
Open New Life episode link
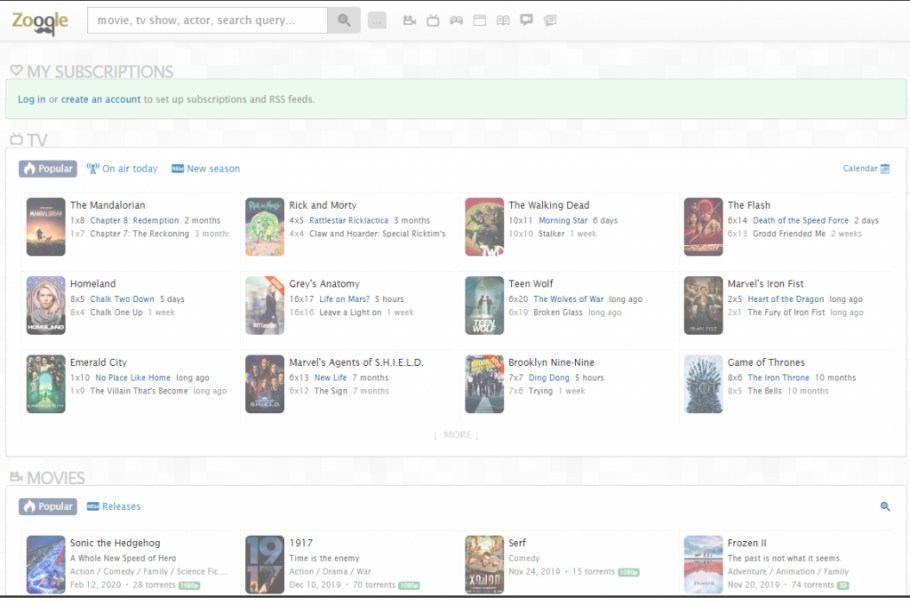click(x=330, y=378)
